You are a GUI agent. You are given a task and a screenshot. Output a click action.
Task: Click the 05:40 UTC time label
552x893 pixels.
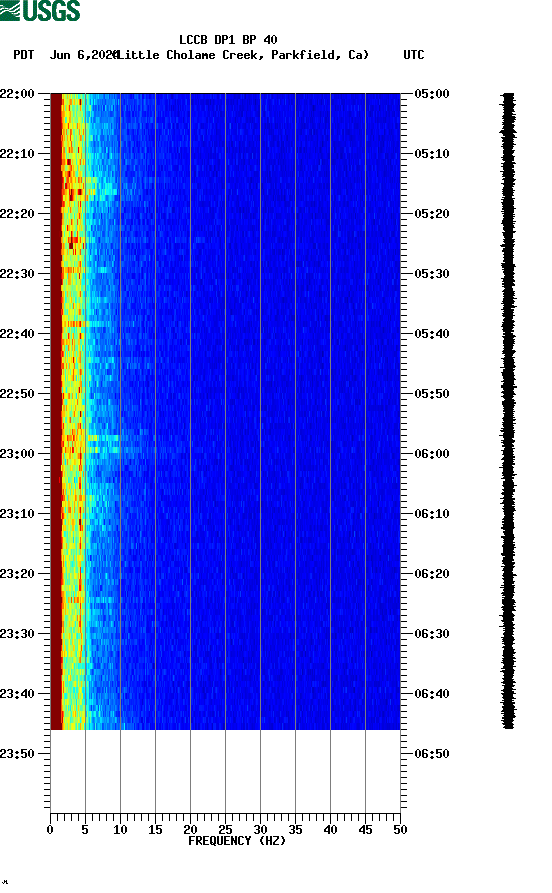[x=432, y=334]
